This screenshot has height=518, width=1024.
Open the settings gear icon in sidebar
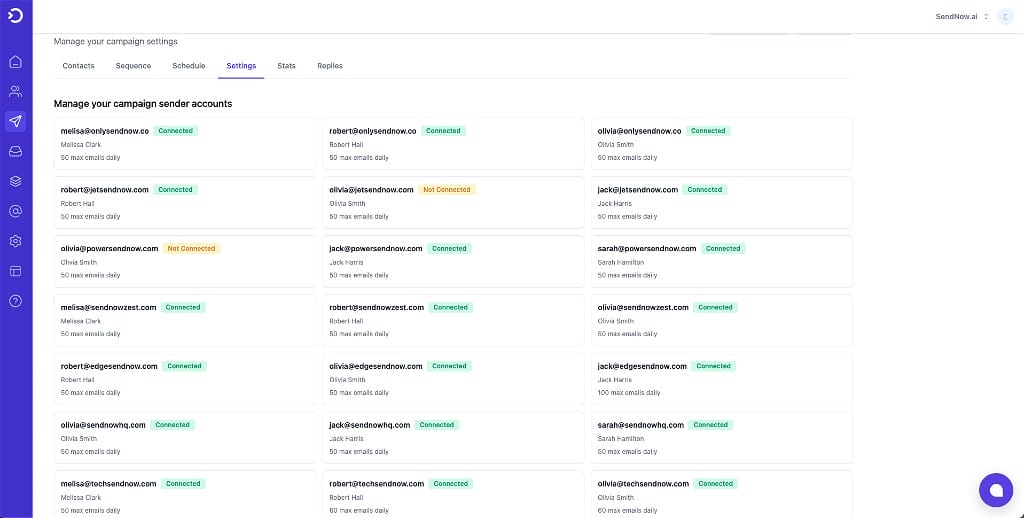16,241
